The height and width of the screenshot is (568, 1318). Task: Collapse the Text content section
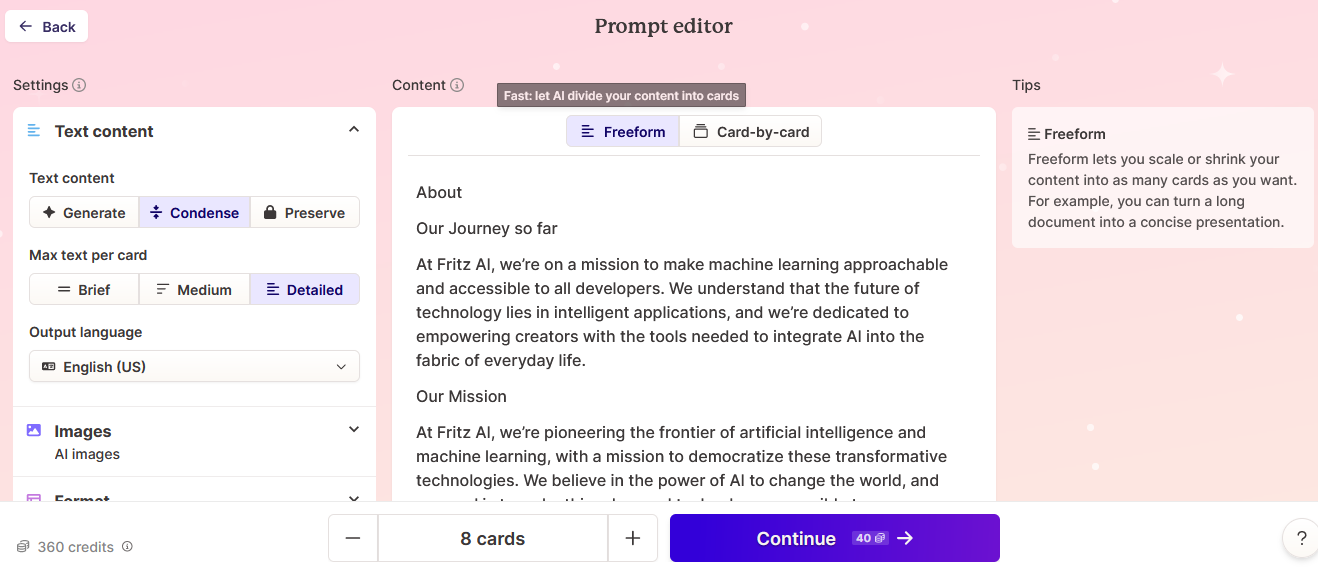(x=353, y=130)
